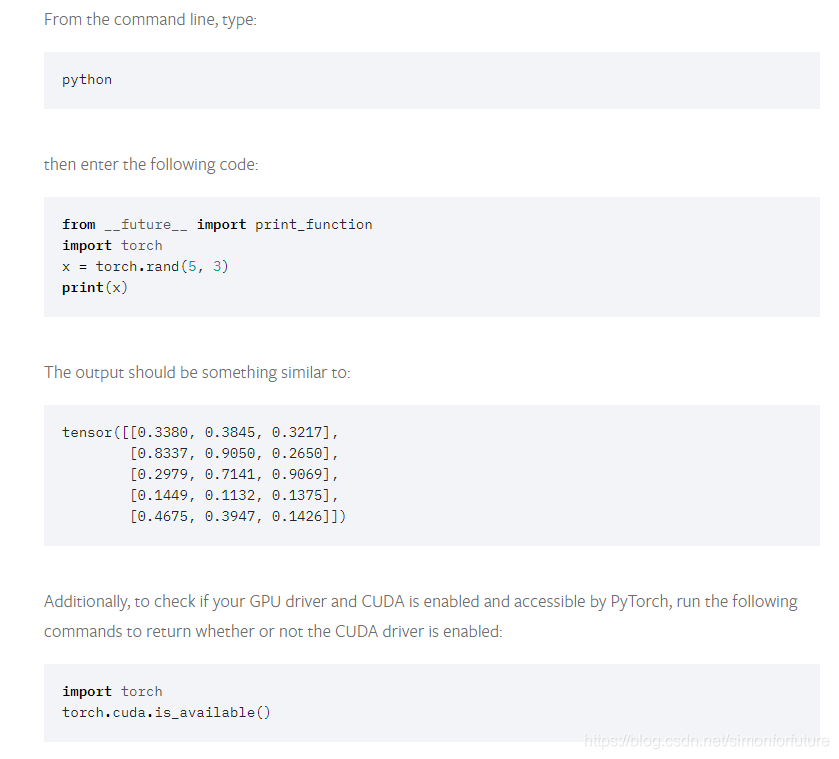This screenshot has height=759, width=839.
Task: Click the 'torch.cuda.is_available()' line
Action: pyautogui.click(x=166, y=712)
